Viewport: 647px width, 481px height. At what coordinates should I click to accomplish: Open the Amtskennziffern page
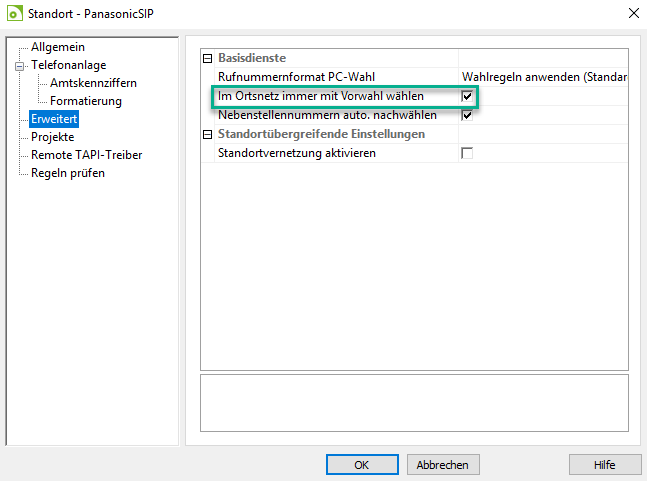tap(93, 83)
